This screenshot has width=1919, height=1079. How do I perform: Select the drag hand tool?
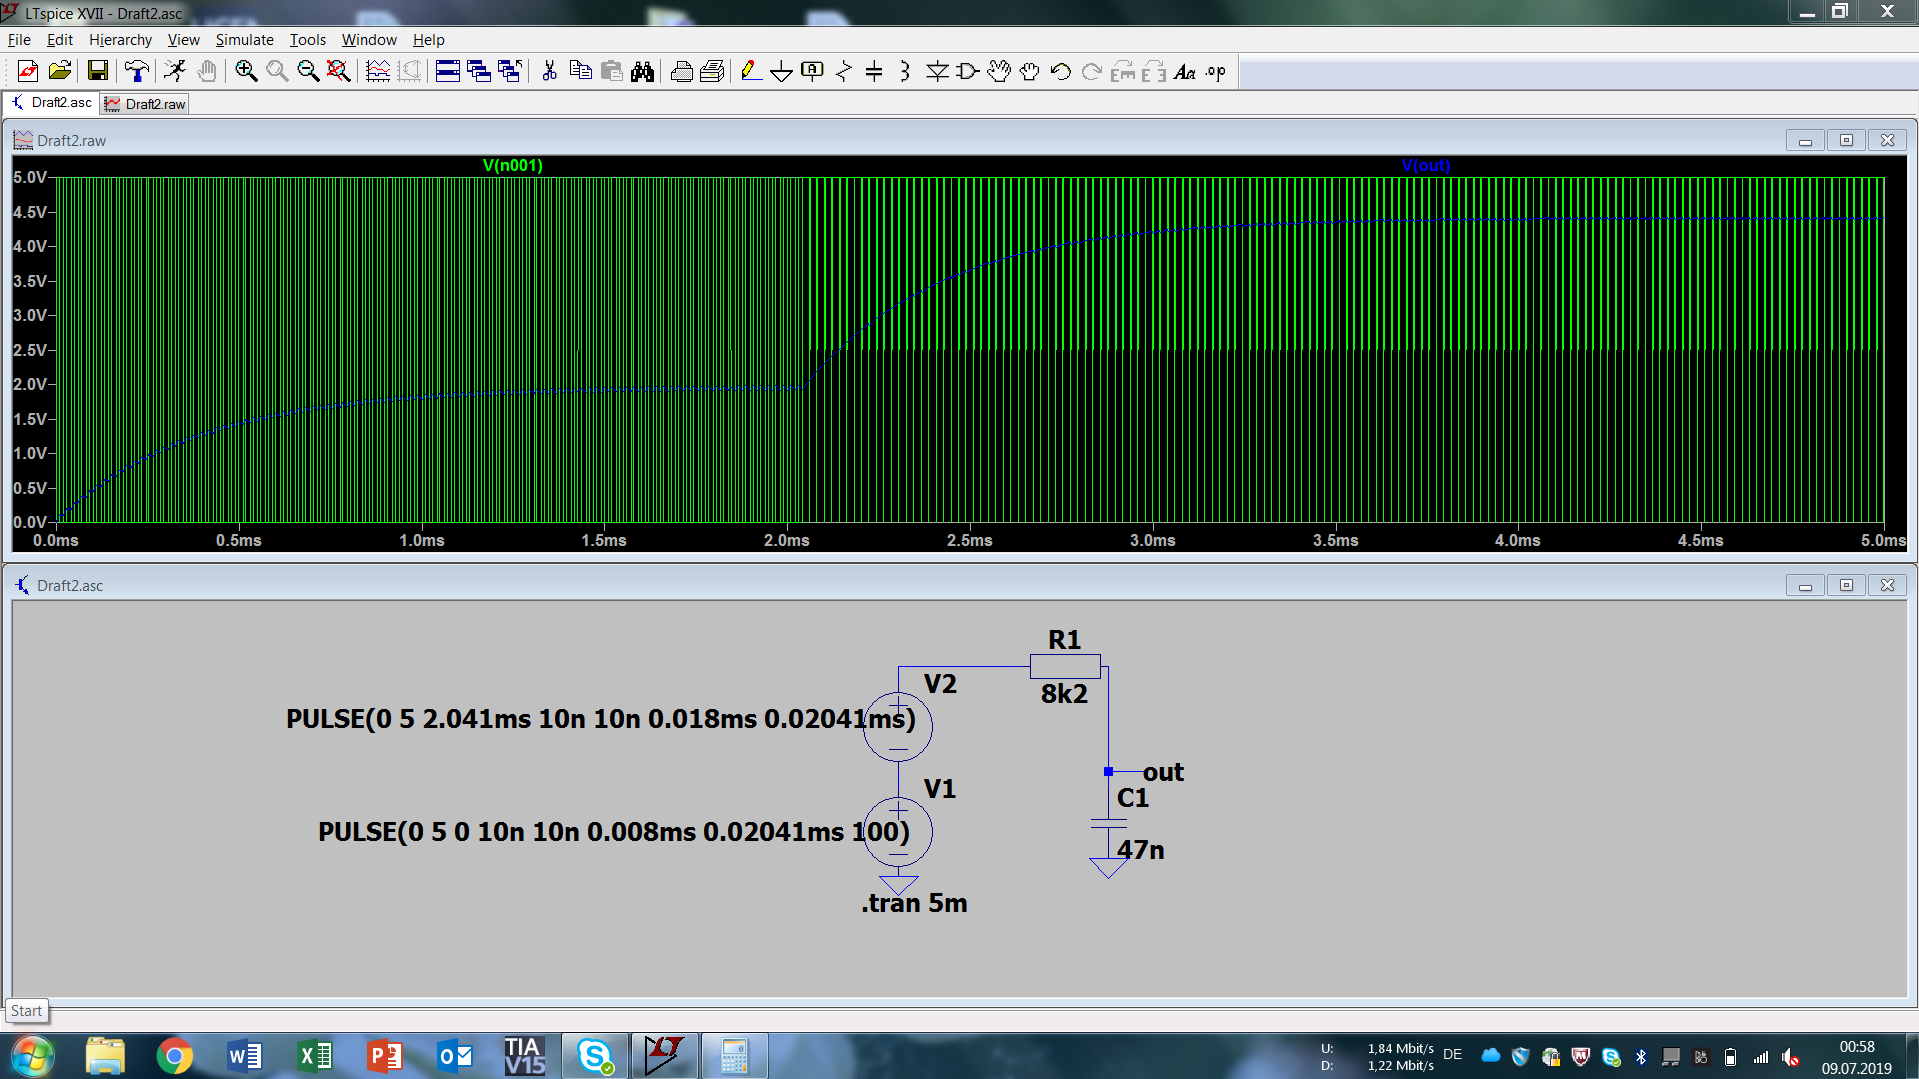tap(1029, 71)
